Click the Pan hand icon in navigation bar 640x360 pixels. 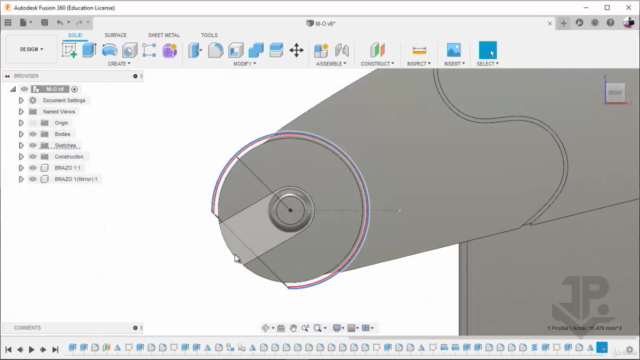pos(293,328)
